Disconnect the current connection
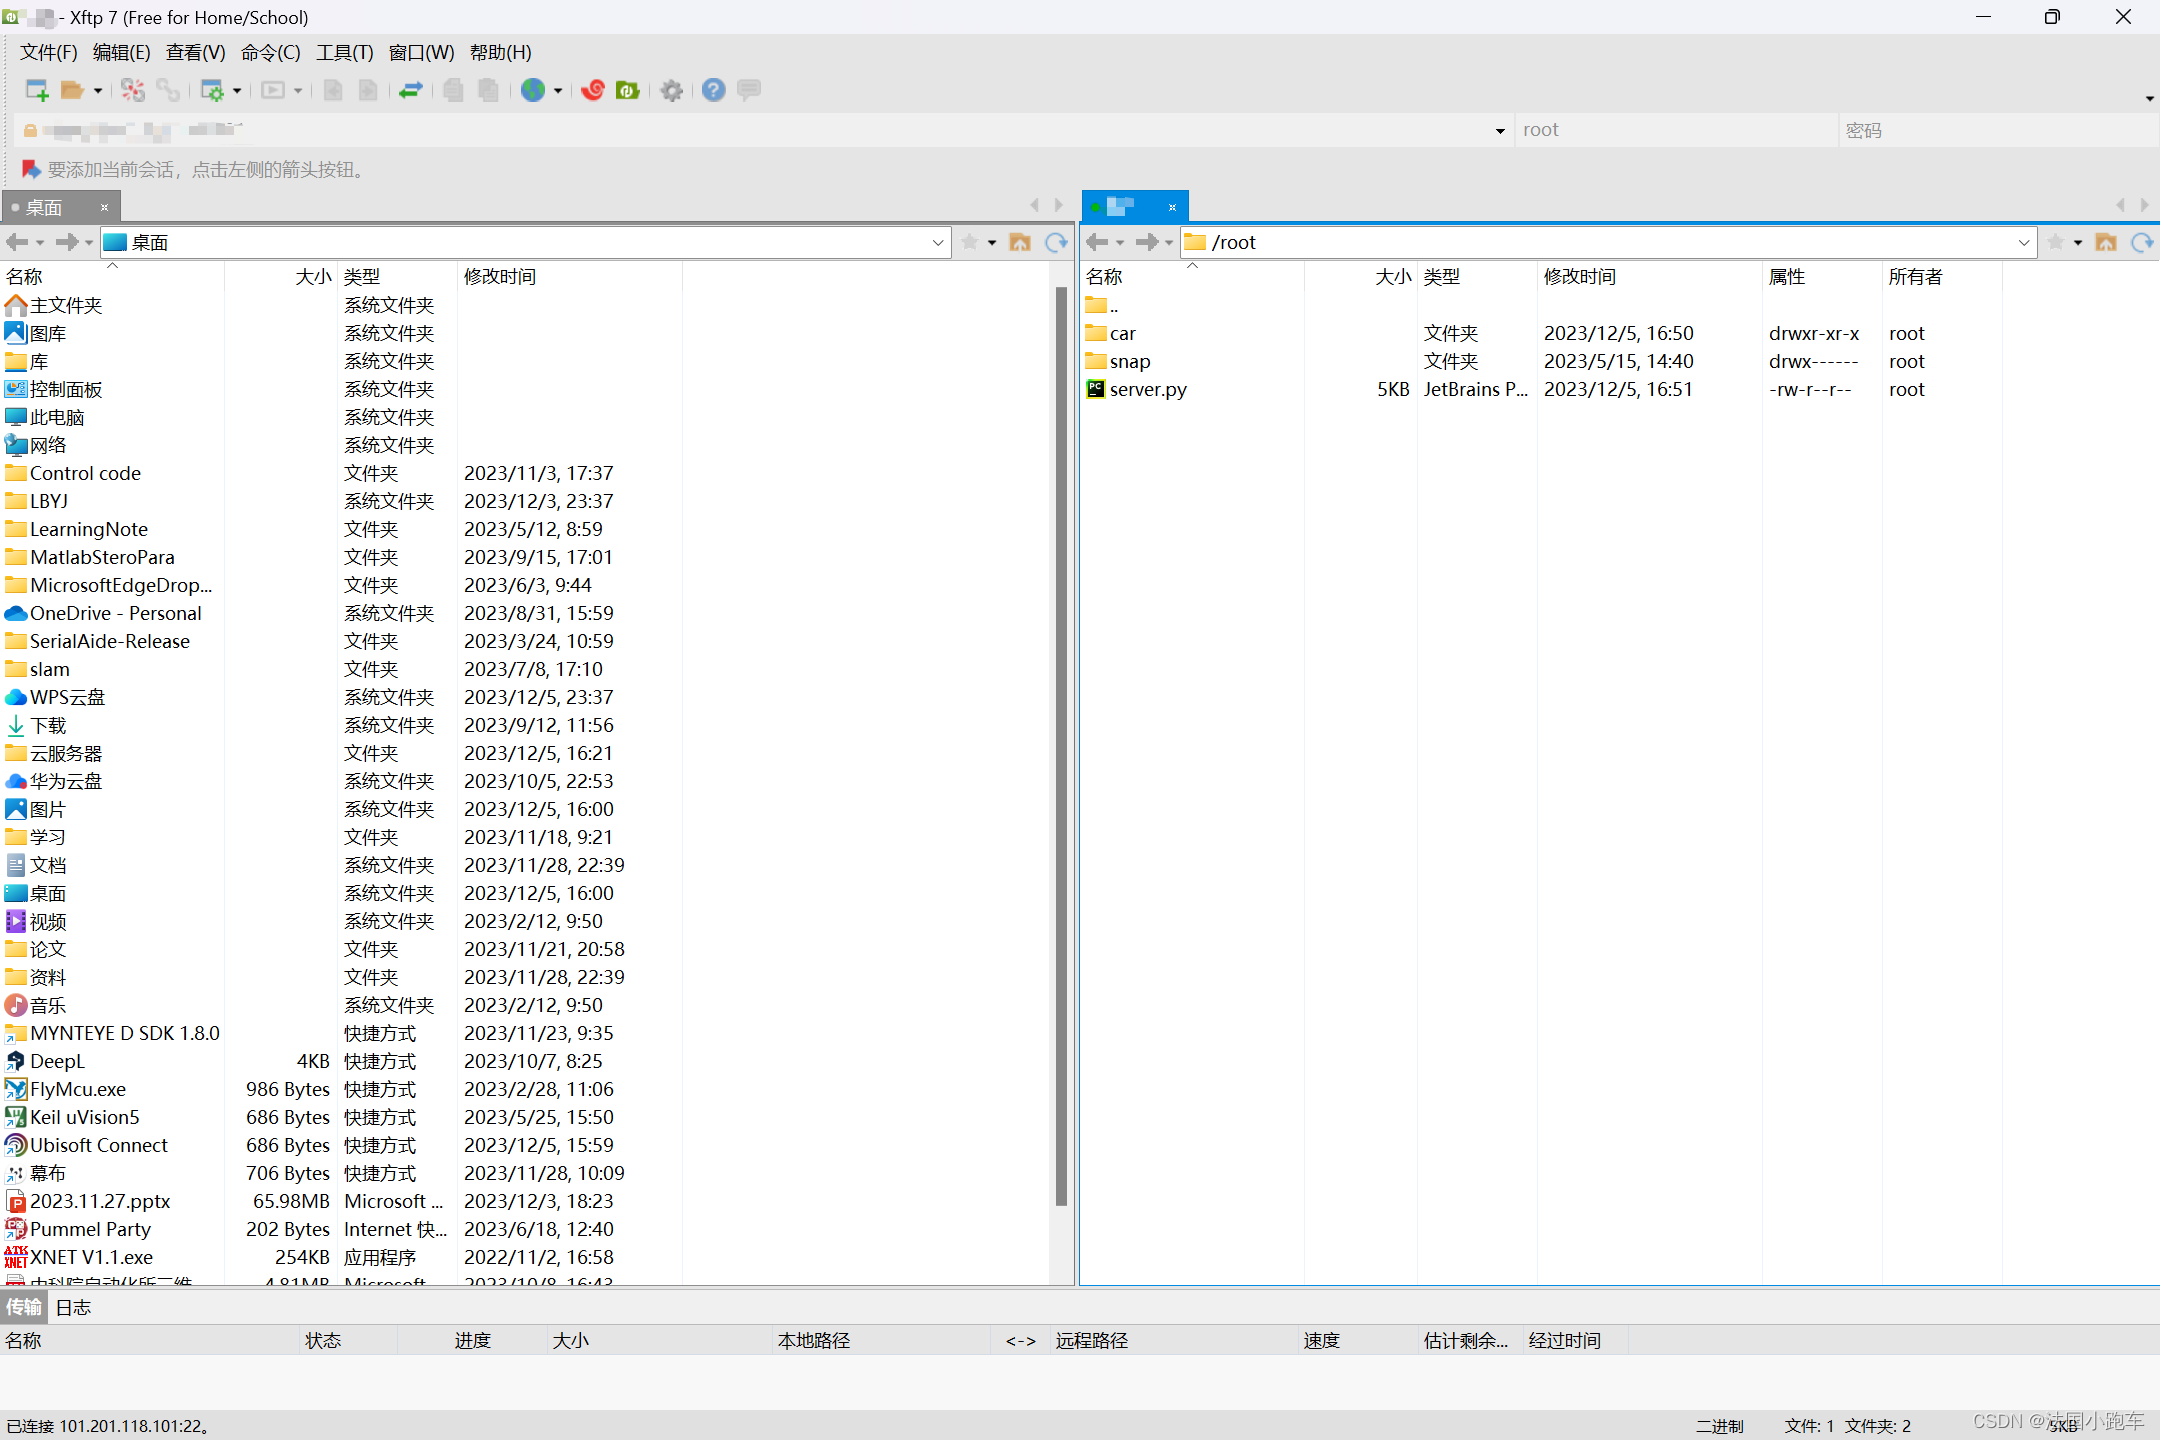2160x1440 pixels. tap(133, 90)
